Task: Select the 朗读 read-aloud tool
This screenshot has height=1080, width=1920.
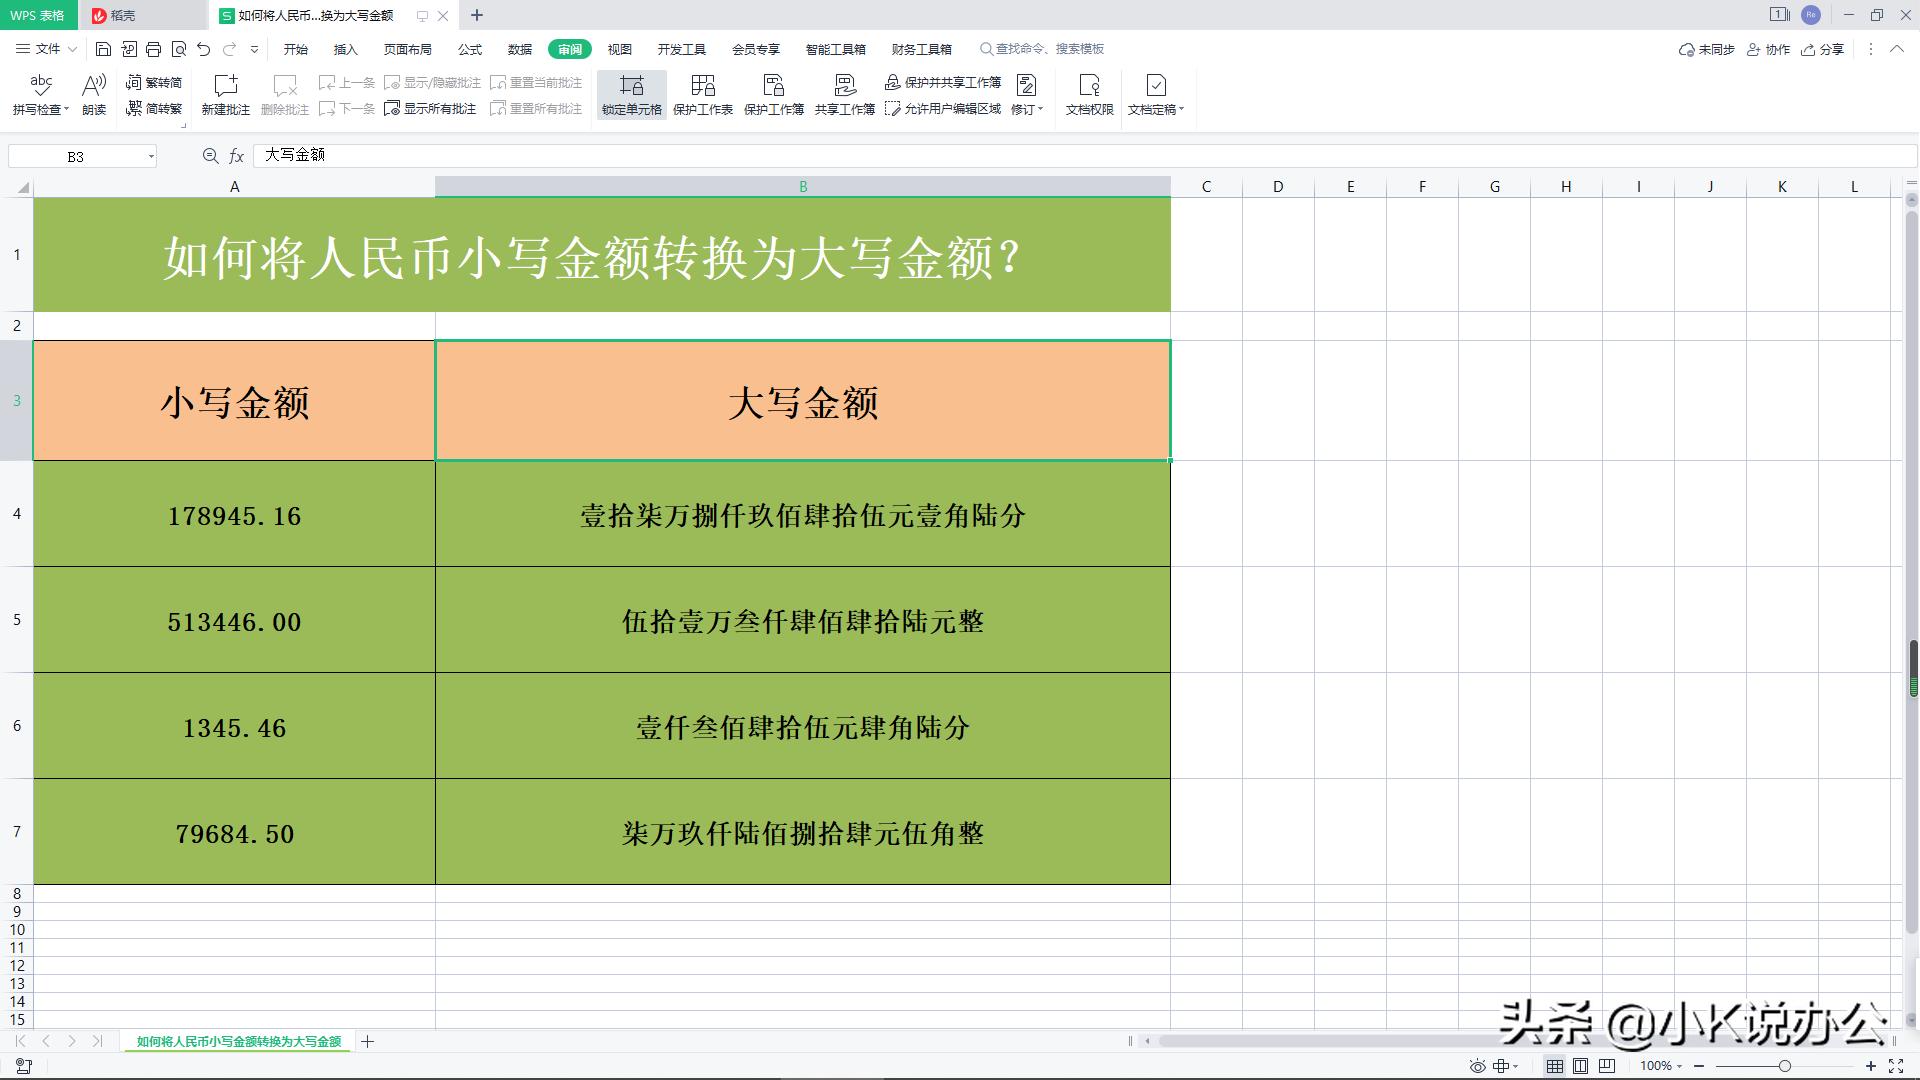Action: pos(93,95)
